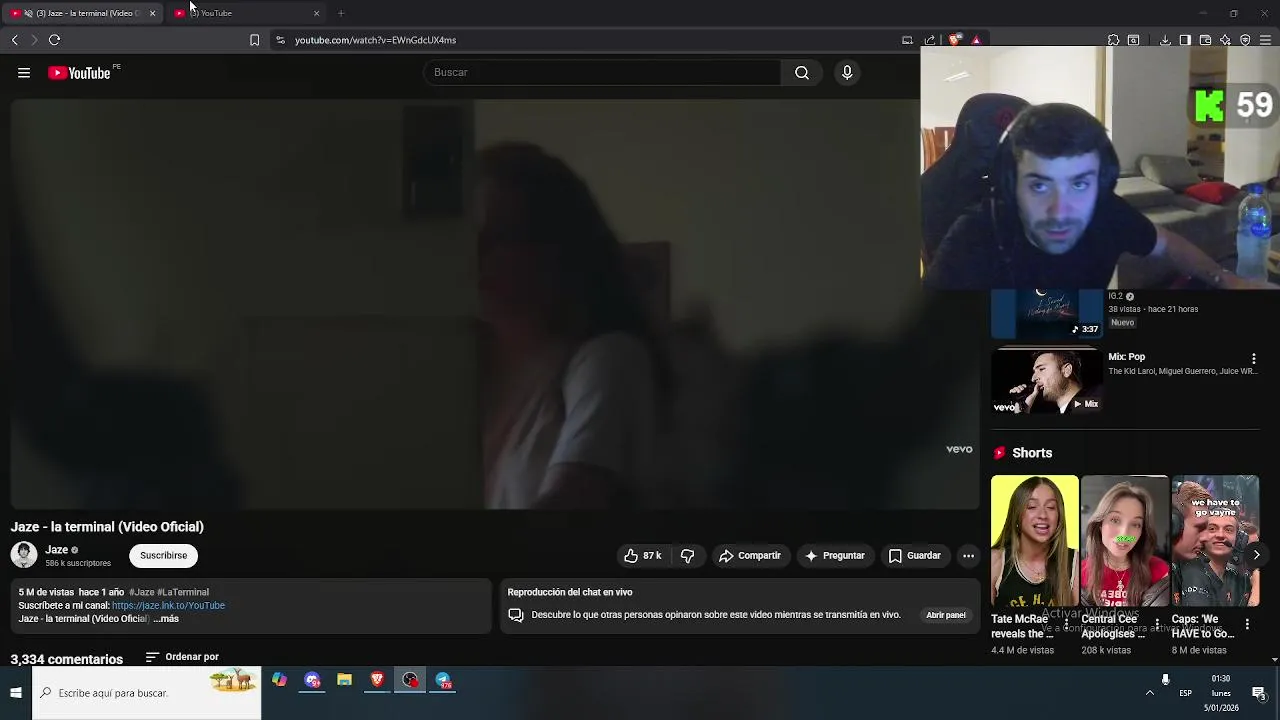Click the #LaTerminal hashtag link
1280x720 pixels.
[183, 592]
